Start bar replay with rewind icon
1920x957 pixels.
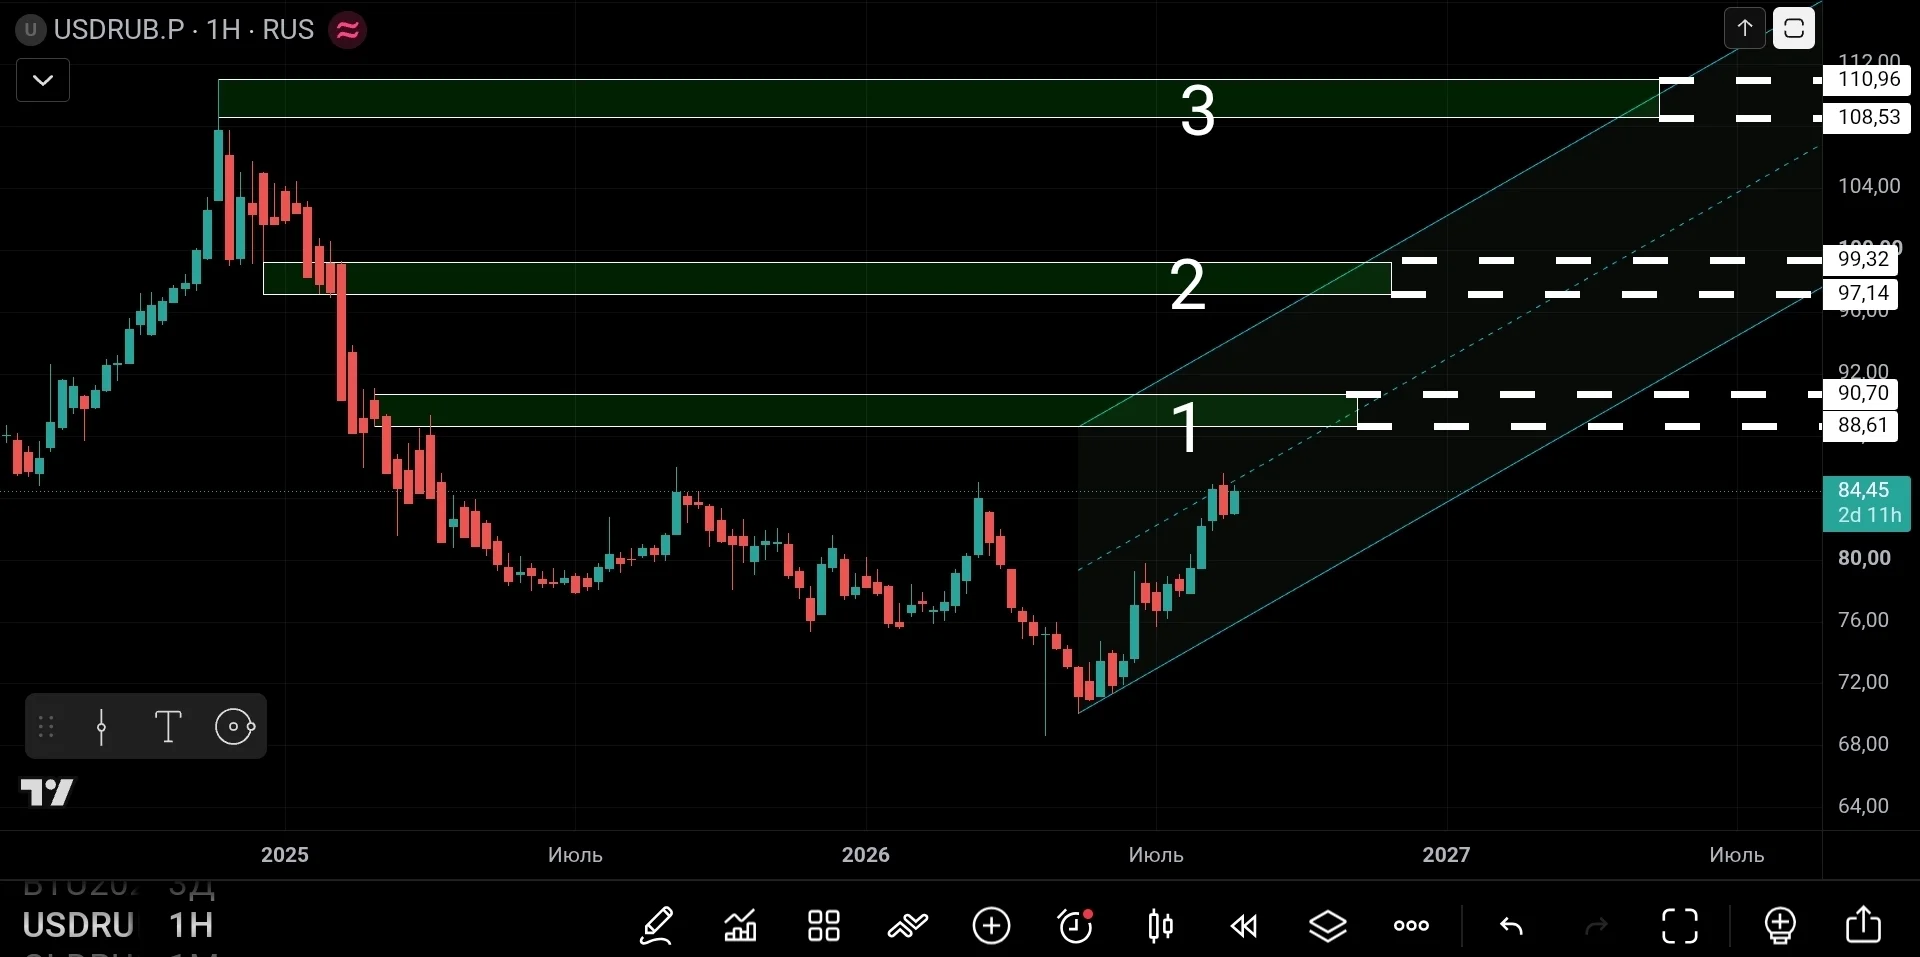click(x=1244, y=926)
